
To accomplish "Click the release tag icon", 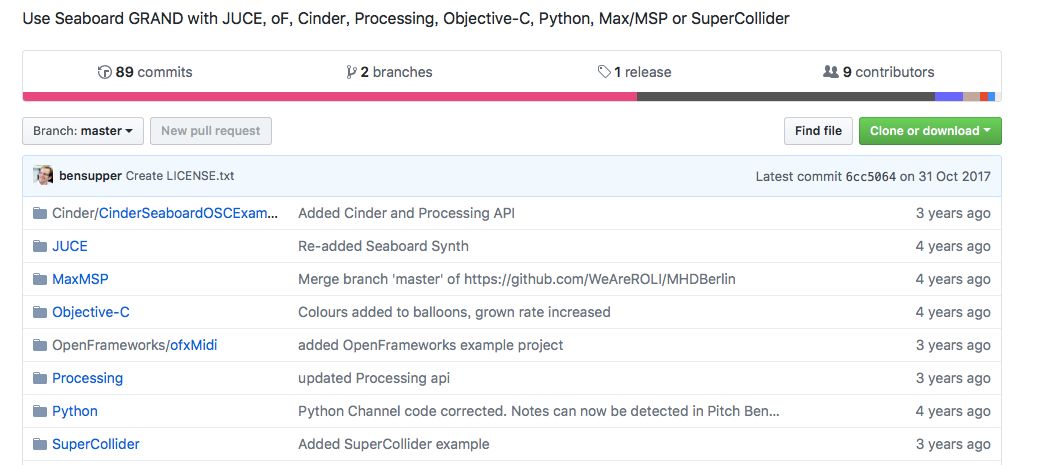I will (x=603, y=72).
